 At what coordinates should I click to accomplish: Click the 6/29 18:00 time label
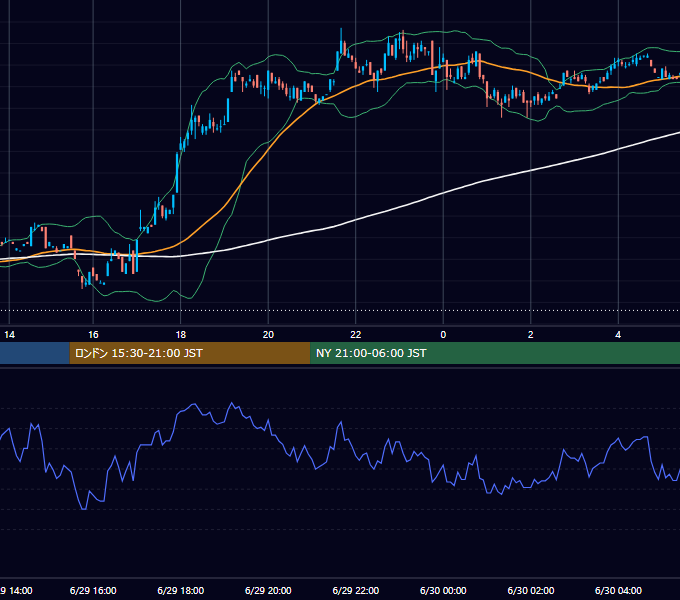point(180,590)
